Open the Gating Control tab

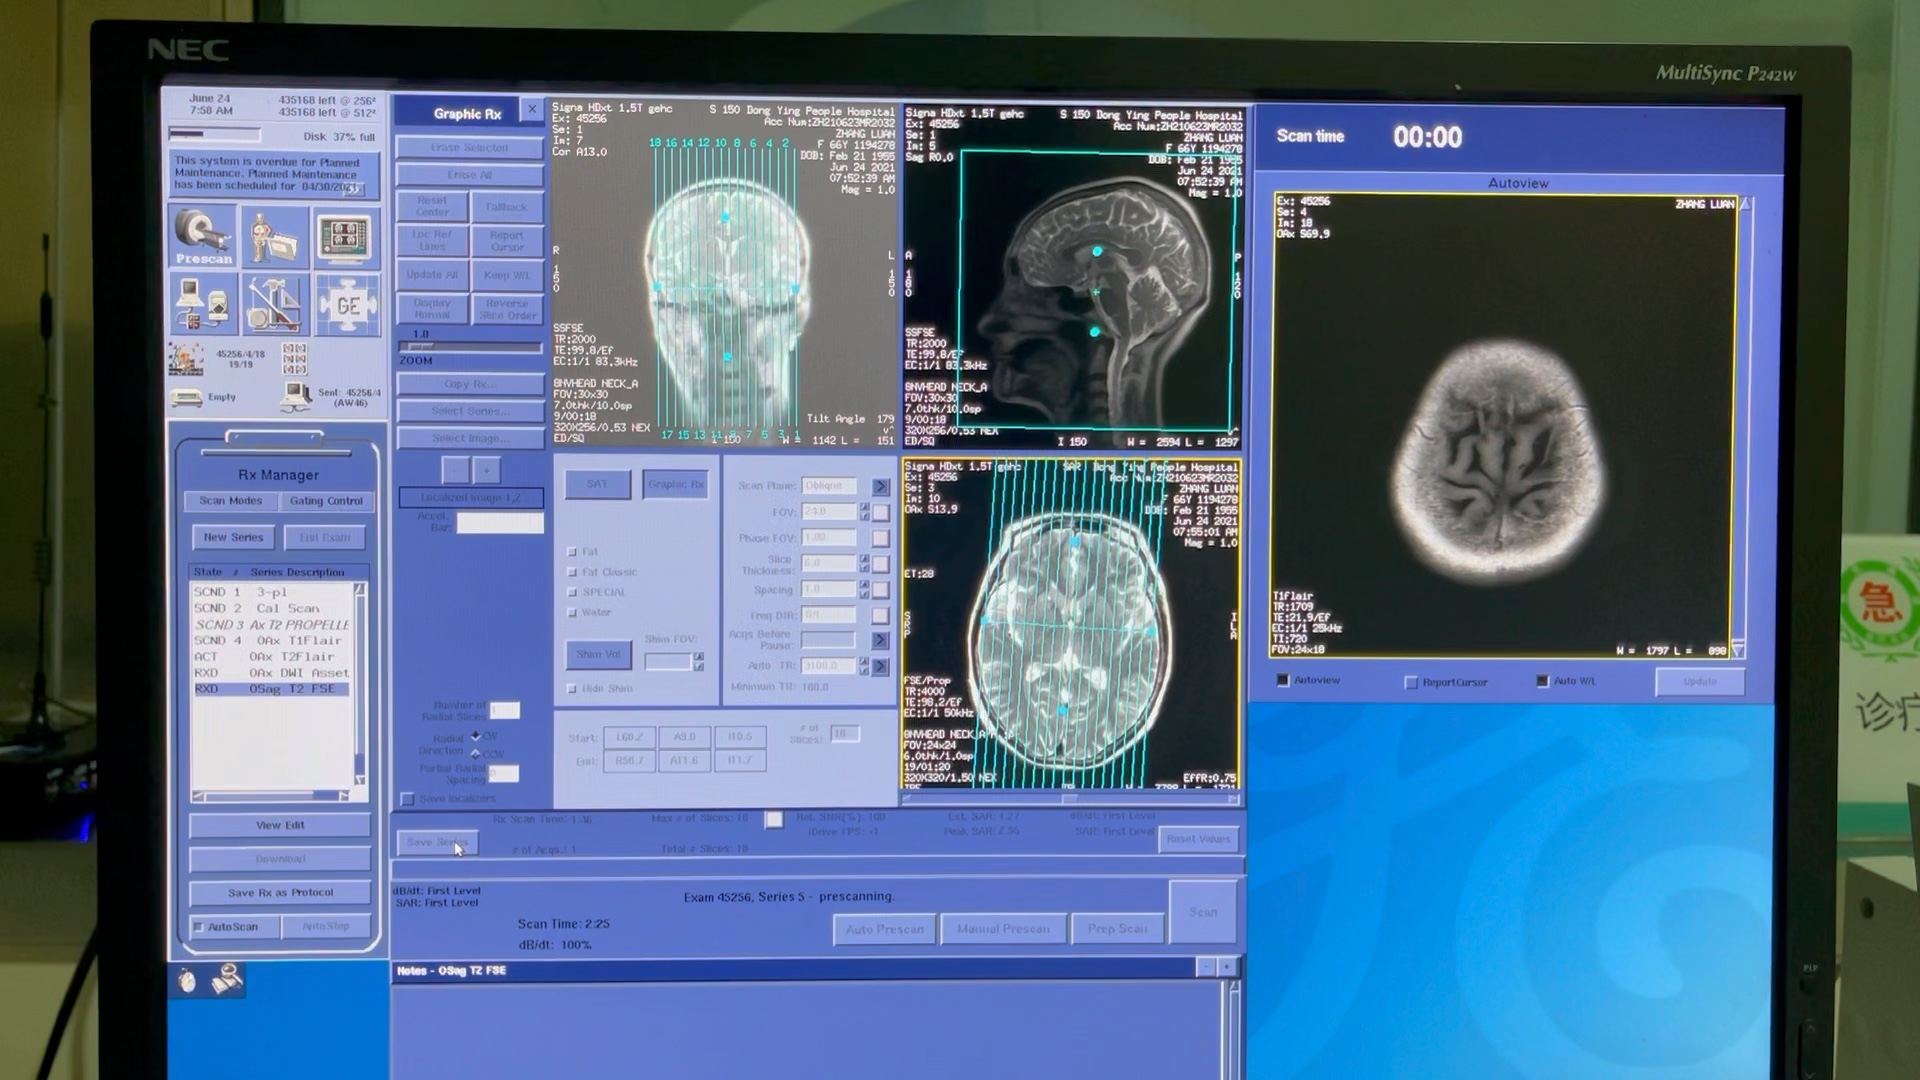326,501
